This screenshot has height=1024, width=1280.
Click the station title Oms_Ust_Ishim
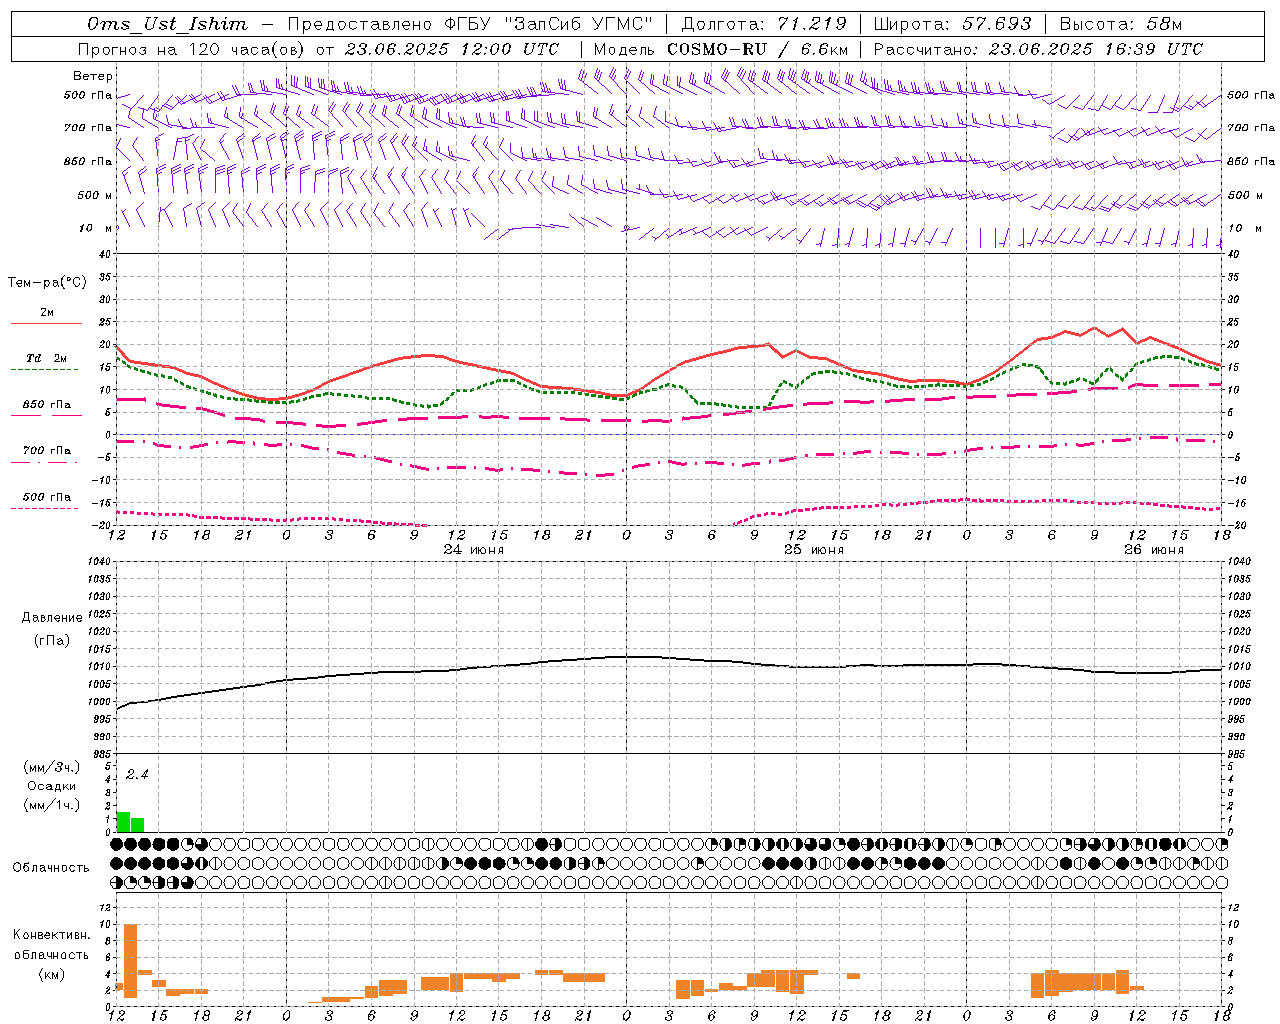pyautogui.click(x=167, y=24)
